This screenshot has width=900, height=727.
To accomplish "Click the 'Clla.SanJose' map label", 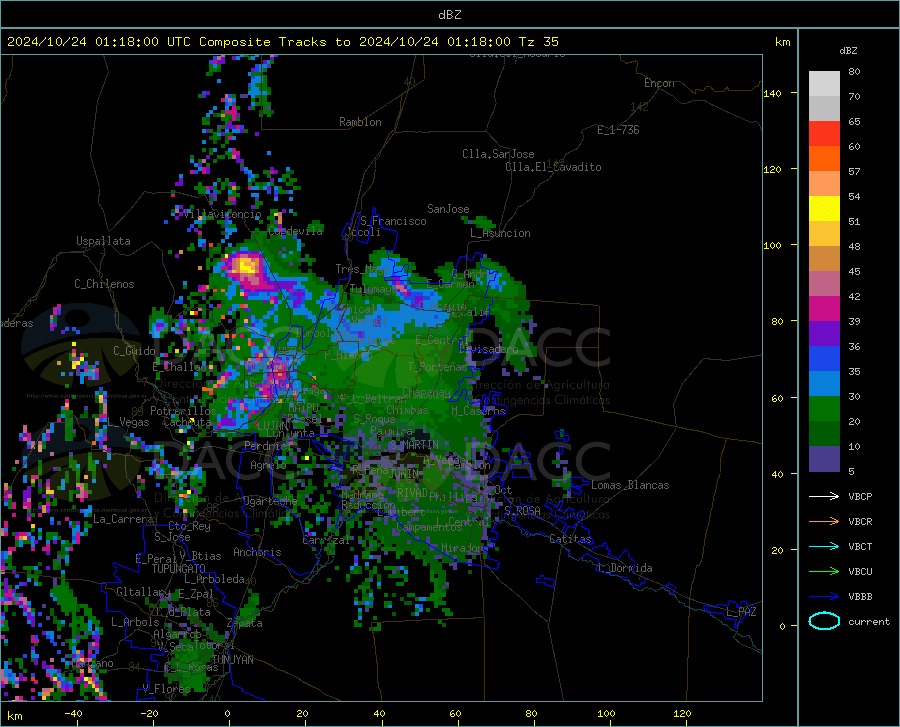I will pos(498,154).
